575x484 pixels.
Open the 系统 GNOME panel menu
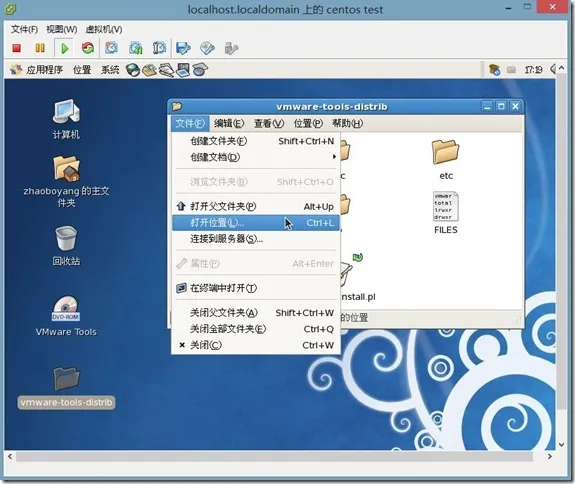click(110, 70)
